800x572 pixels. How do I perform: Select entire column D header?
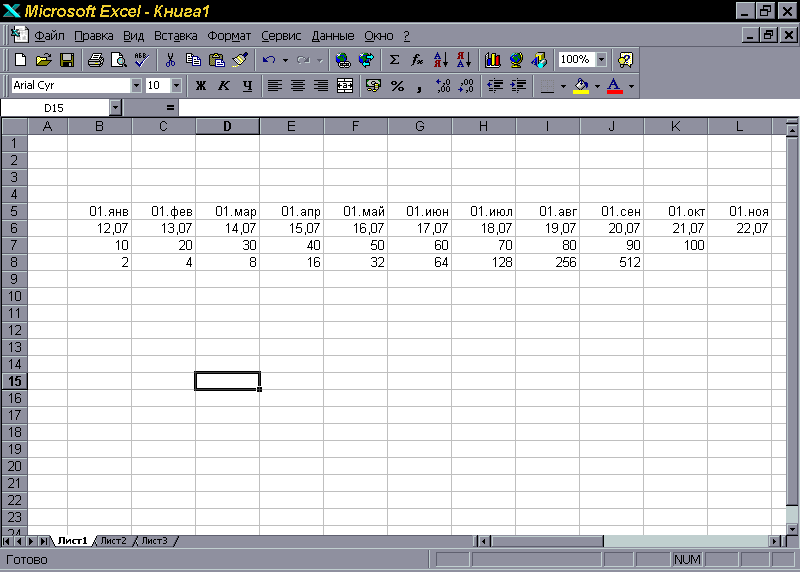228,126
